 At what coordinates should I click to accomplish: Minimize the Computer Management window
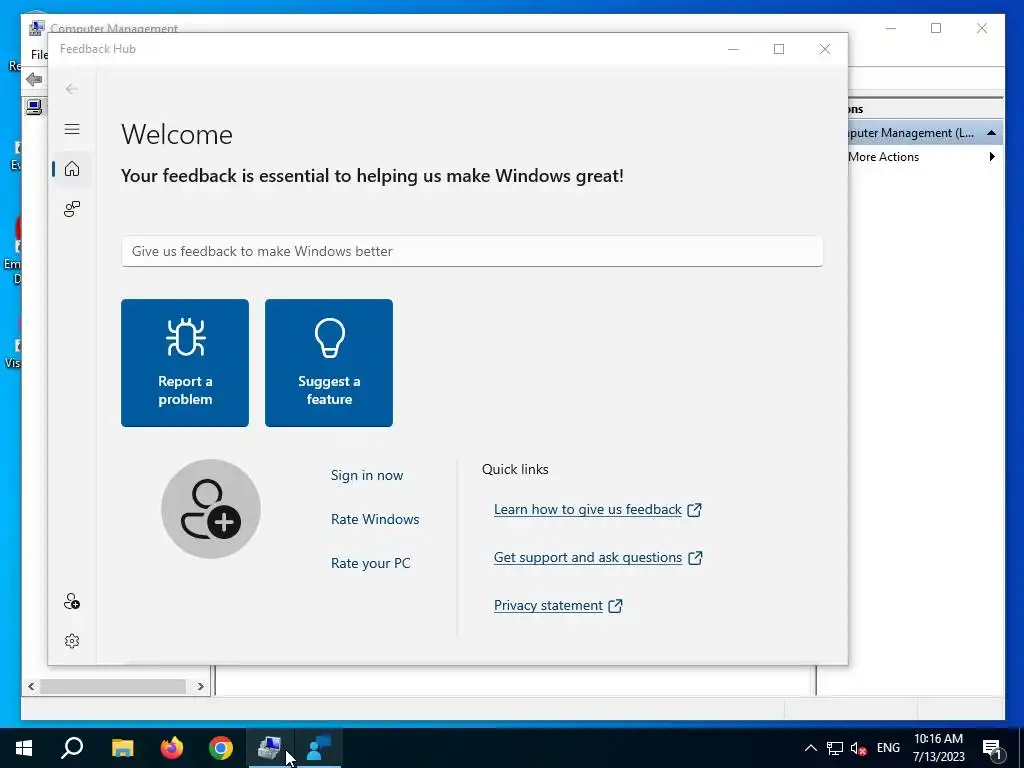click(x=891, y=28)
